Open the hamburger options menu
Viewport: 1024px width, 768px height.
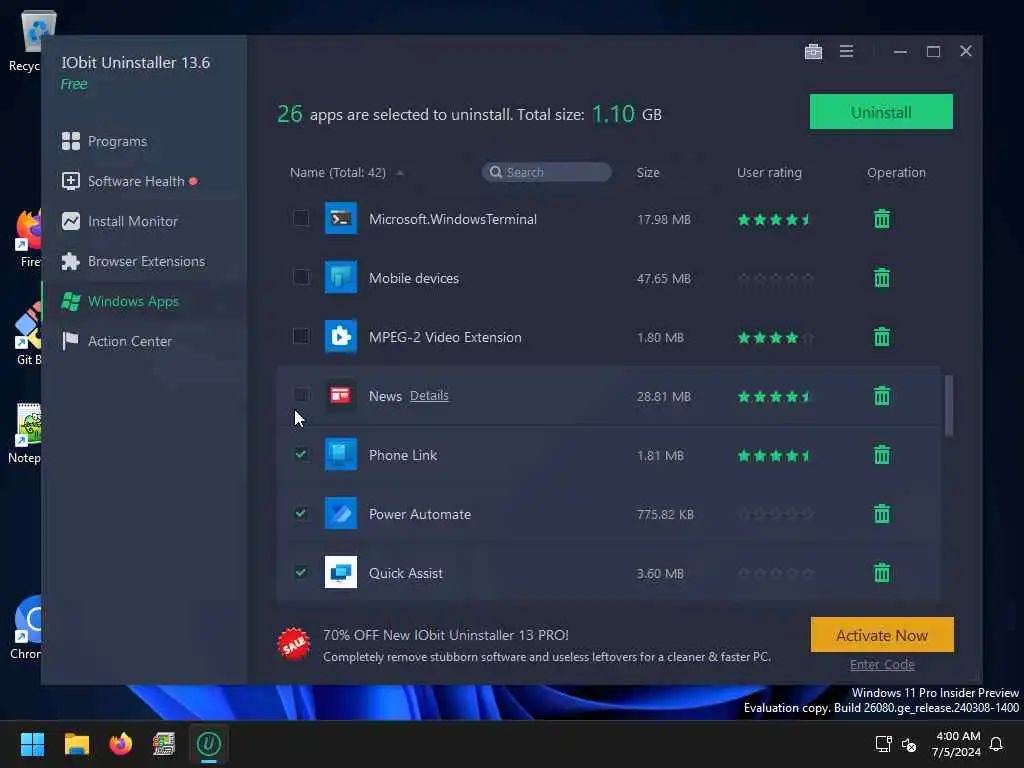tap(846, 51)
